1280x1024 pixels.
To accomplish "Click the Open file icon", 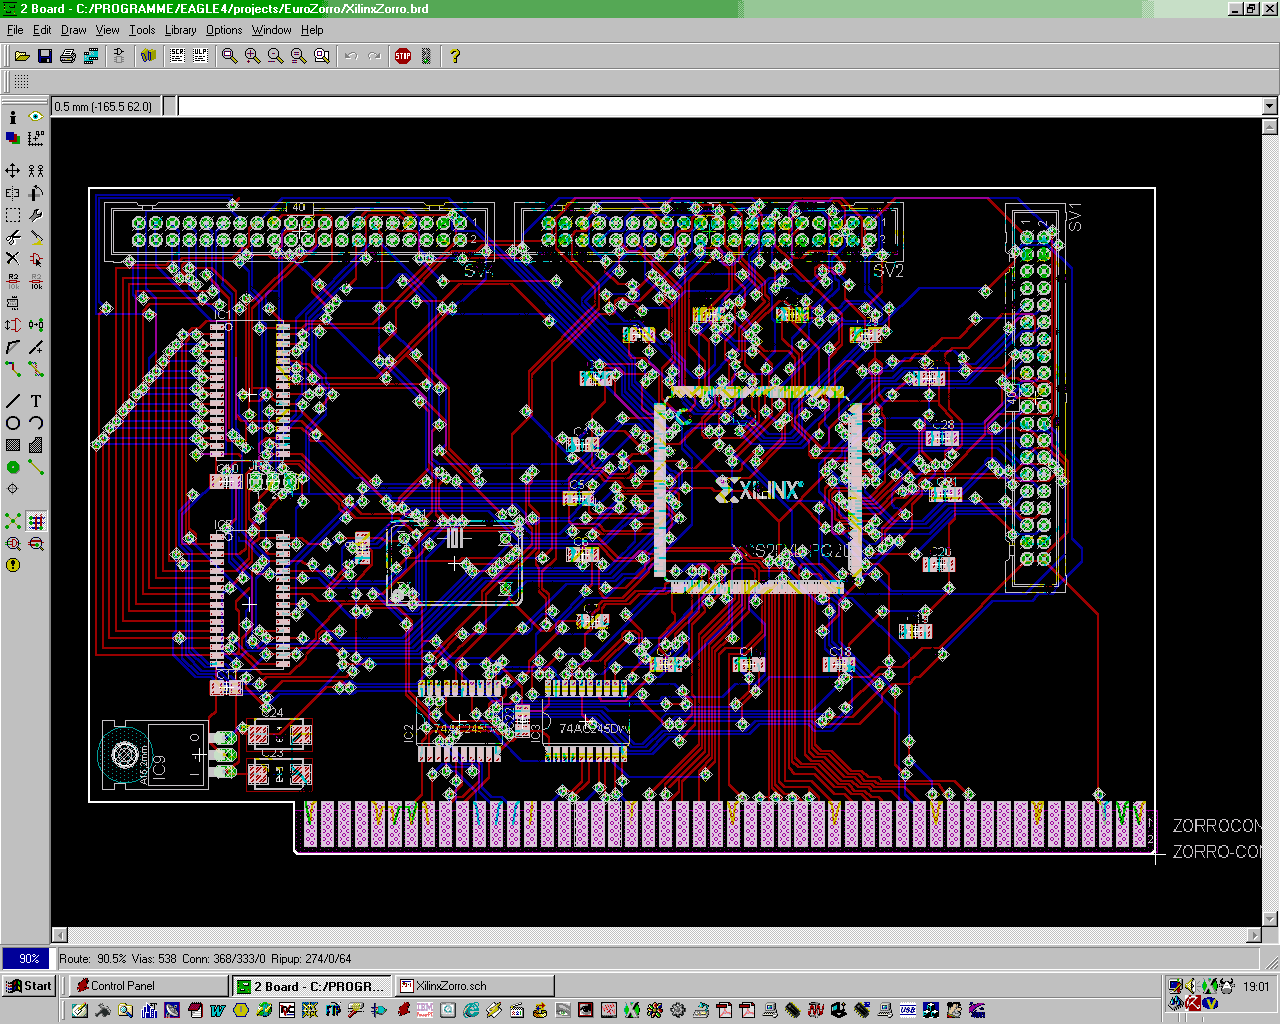I will tap(21, 56).
